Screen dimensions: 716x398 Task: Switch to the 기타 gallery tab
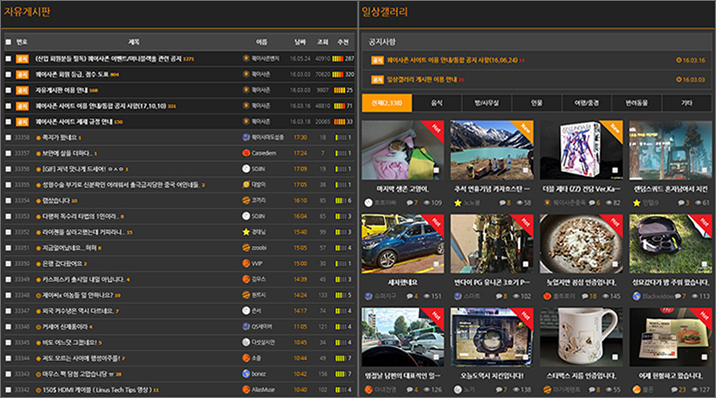tap(686, 103)
